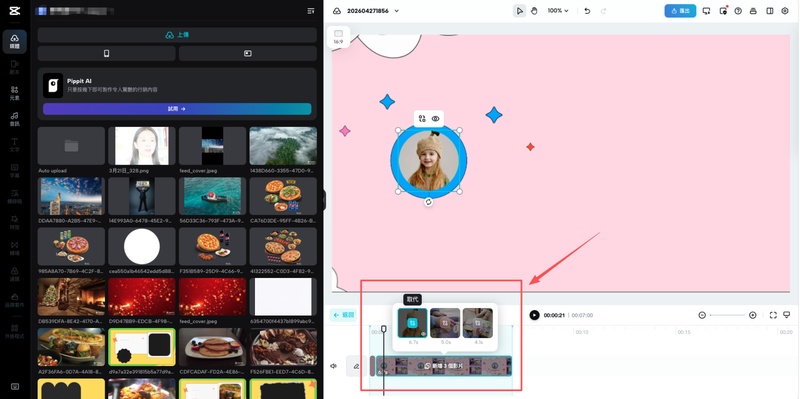This screenshot has width=800, height=399.
Task: Open the present monitor icon in top bar
Action: (x=706, y=11)
